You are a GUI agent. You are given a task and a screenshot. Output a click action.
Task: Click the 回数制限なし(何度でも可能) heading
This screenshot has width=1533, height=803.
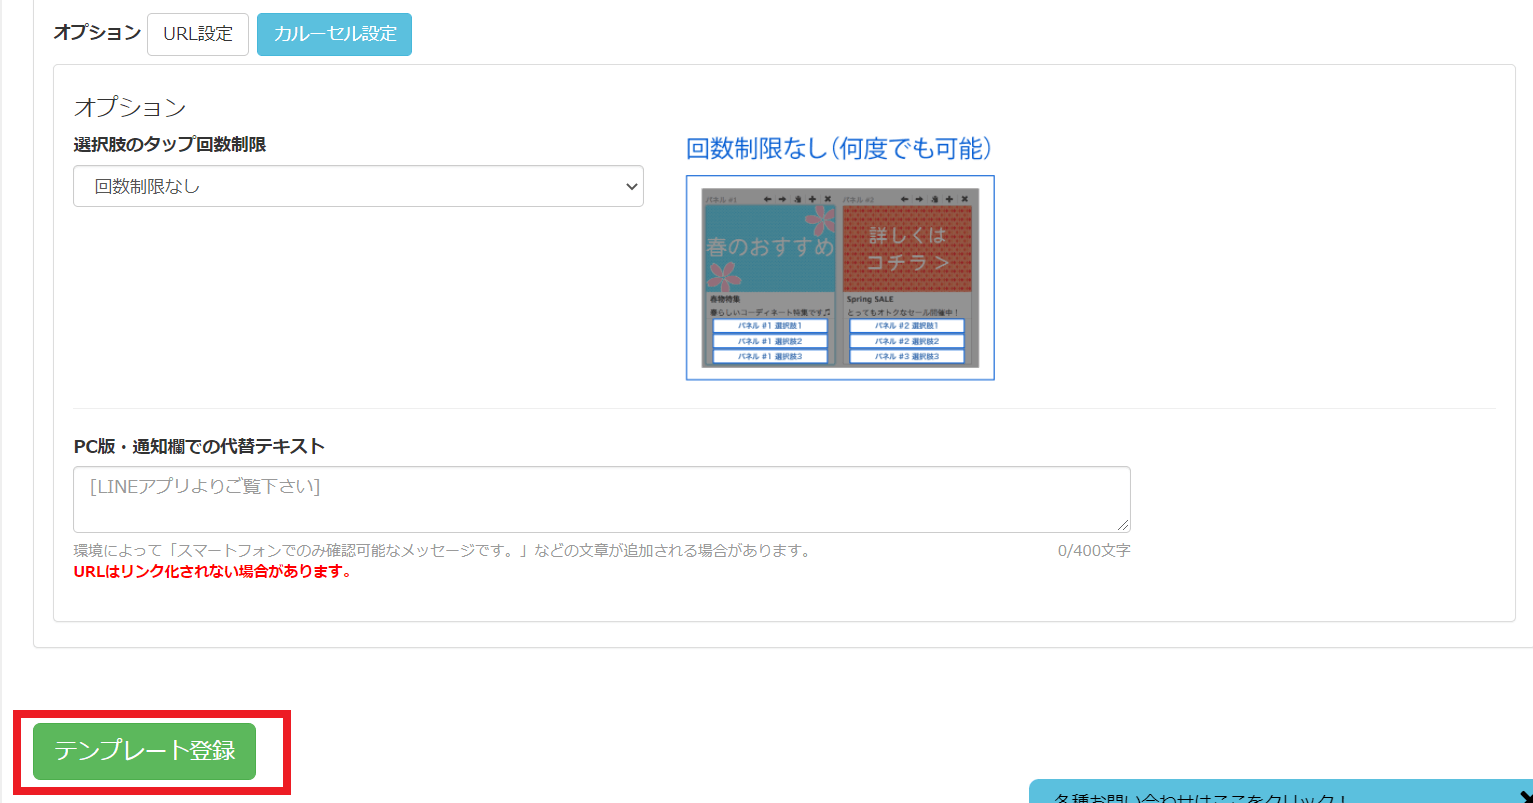[x=839, y=149]
